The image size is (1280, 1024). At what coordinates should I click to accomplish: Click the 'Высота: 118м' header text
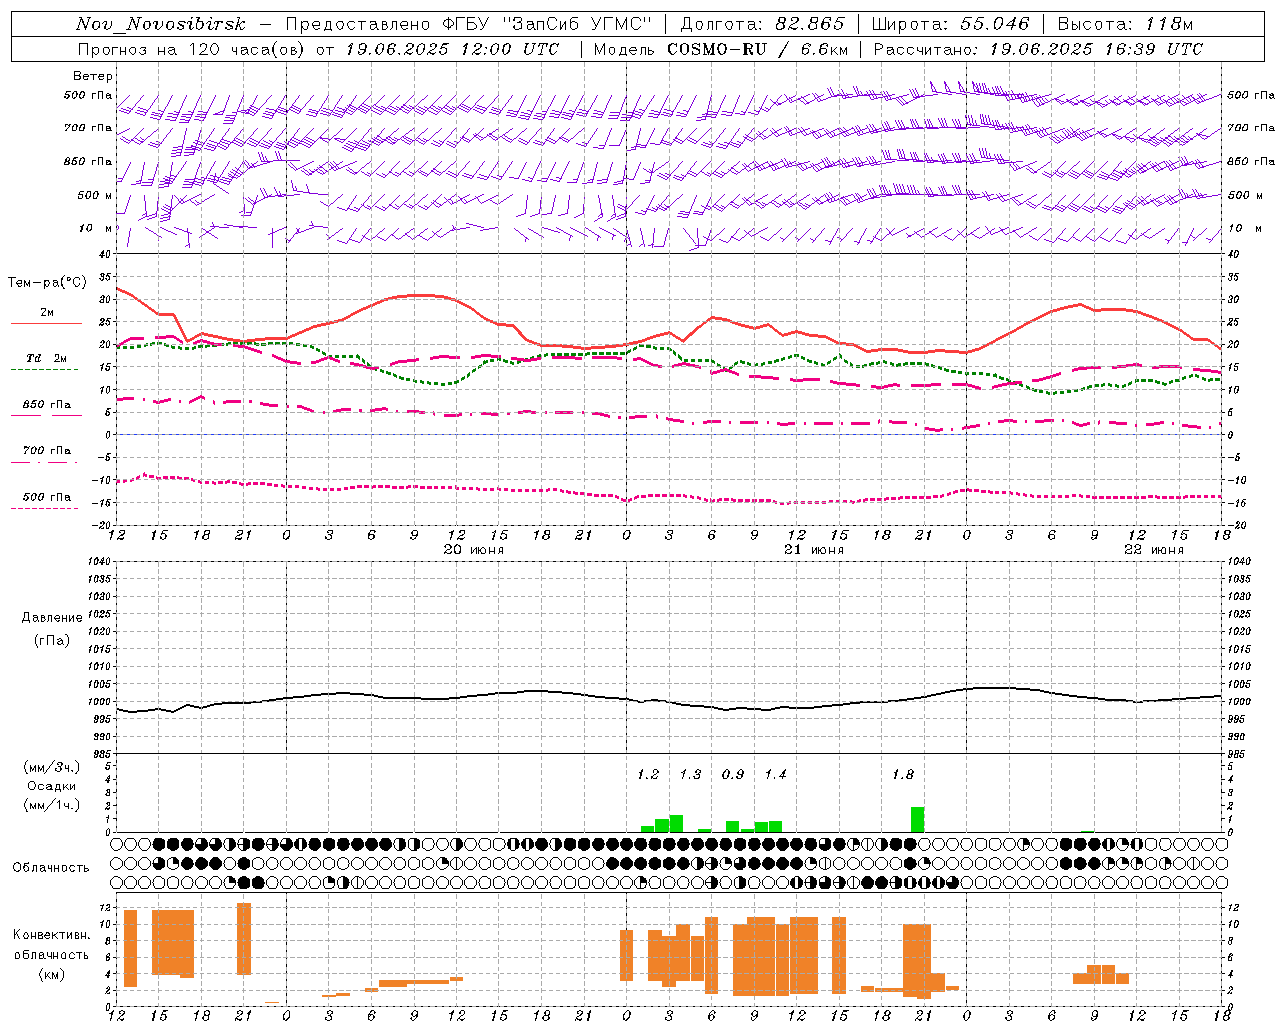click(1125, 24)
